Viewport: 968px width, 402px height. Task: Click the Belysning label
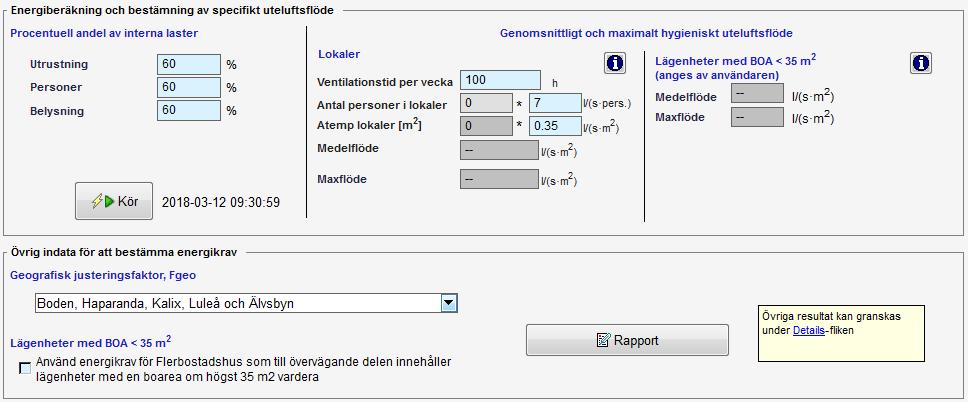(x=57, y=112)
